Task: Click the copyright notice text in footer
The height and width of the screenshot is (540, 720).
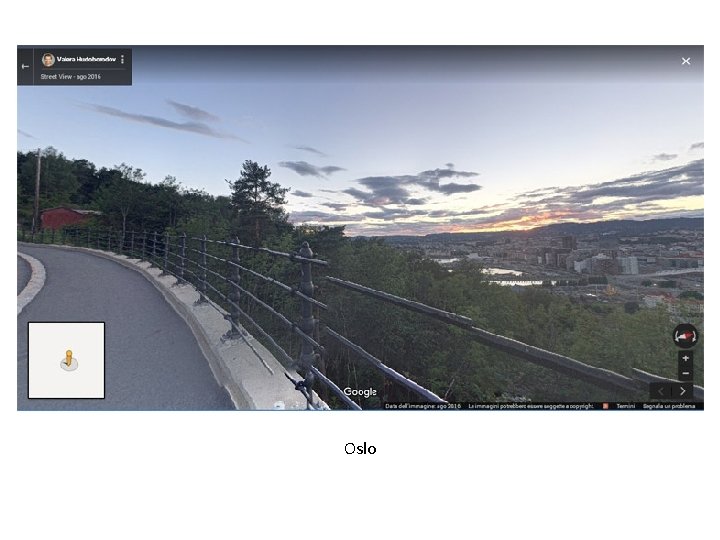Action: click(531, 406)
